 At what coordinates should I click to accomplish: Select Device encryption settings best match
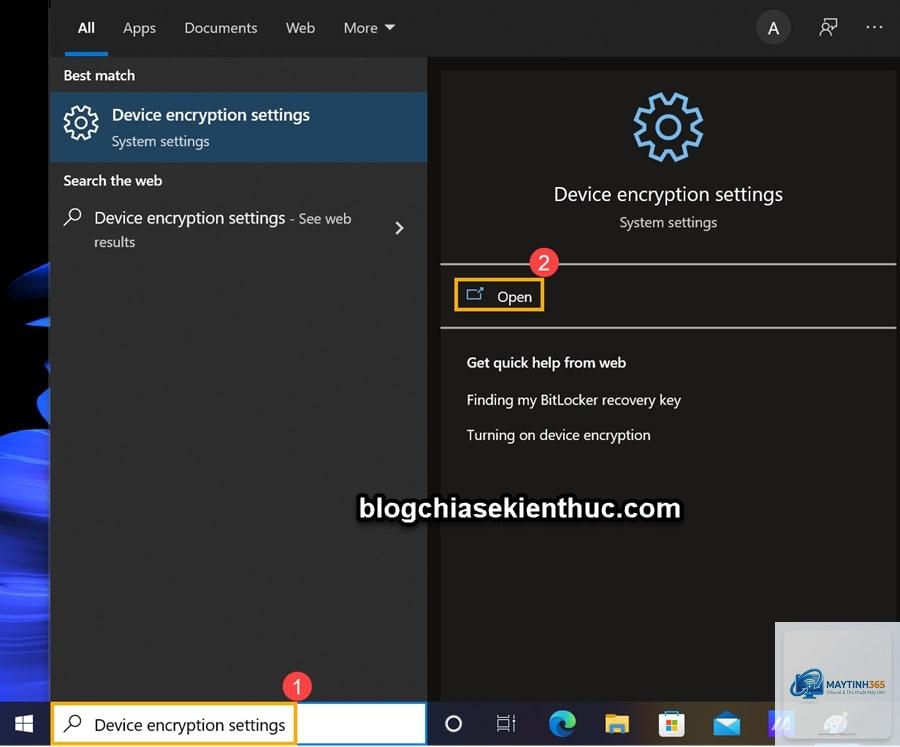[239, 127]
